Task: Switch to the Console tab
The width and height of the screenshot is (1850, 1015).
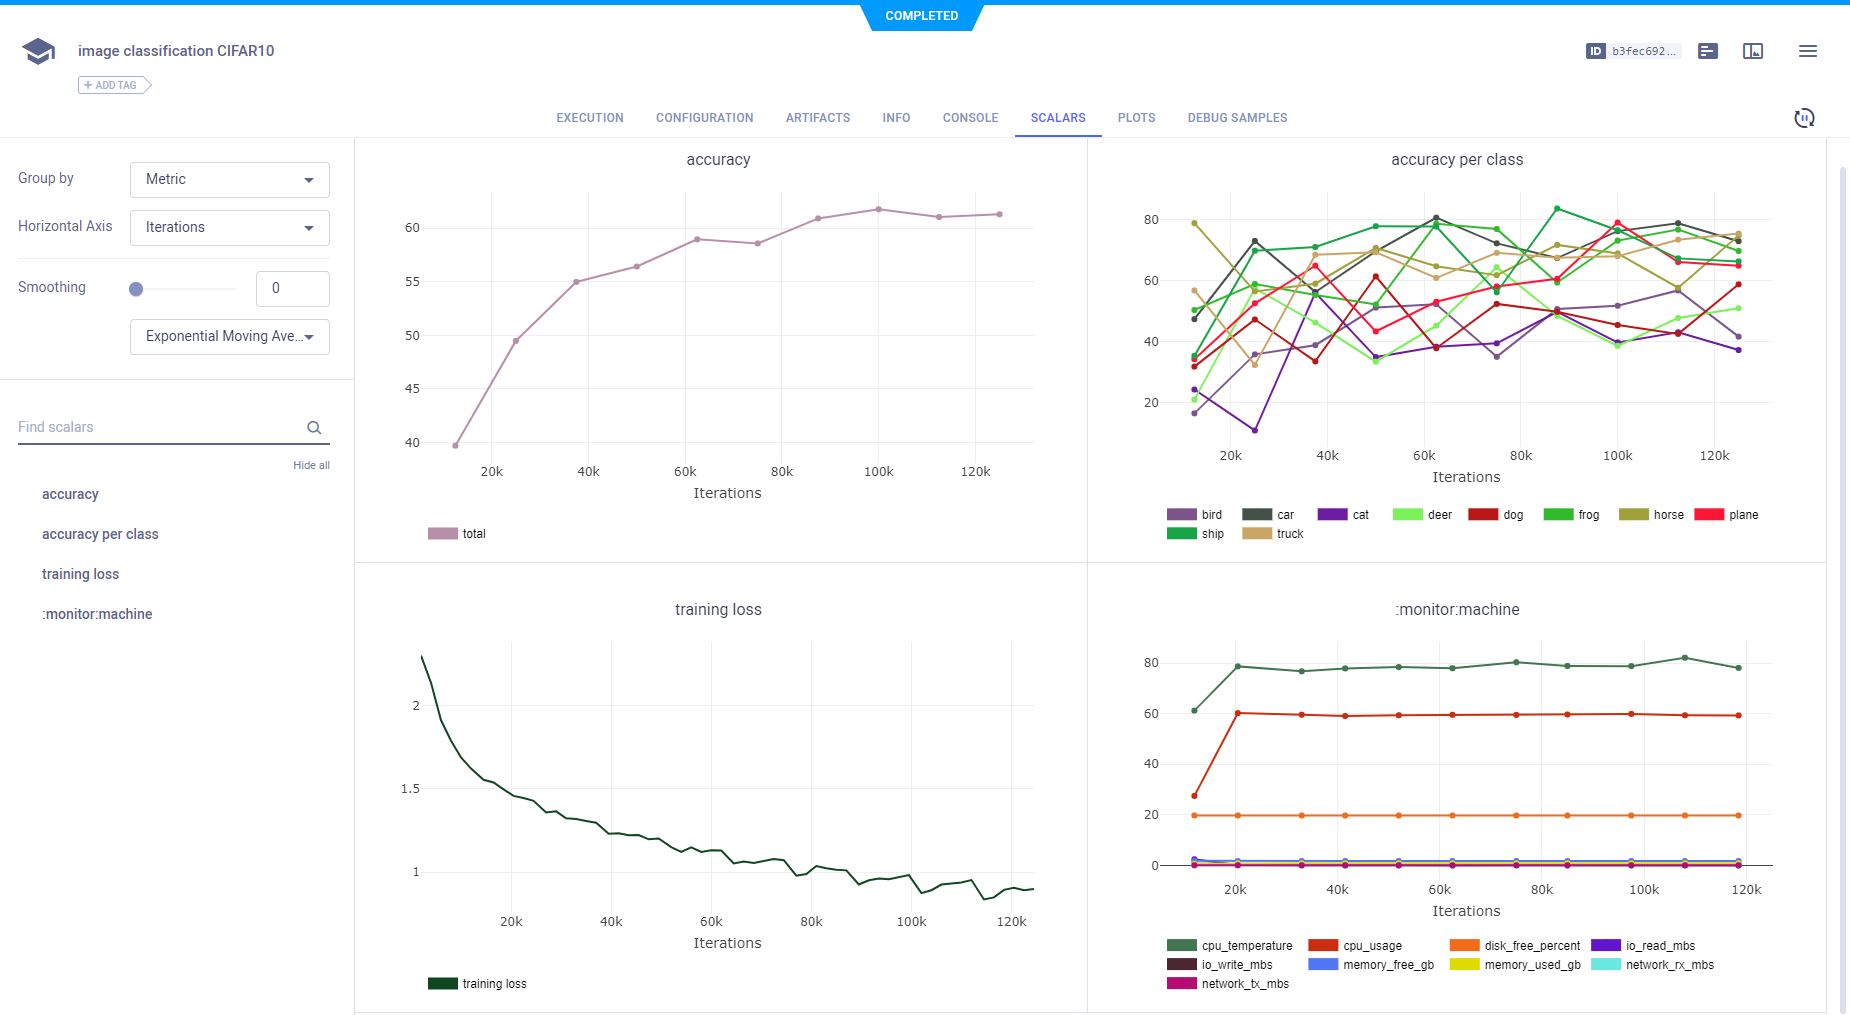Action: [970, 118]
